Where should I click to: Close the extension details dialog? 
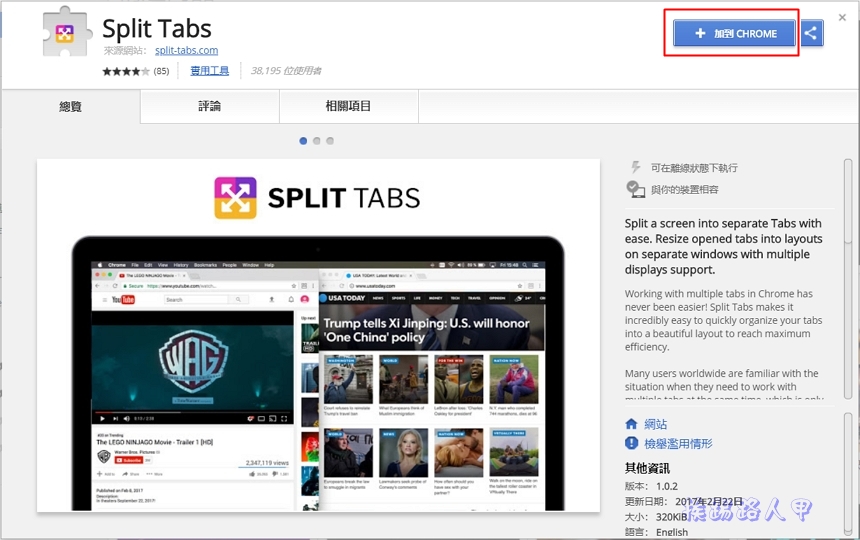(x=842, y=18)
